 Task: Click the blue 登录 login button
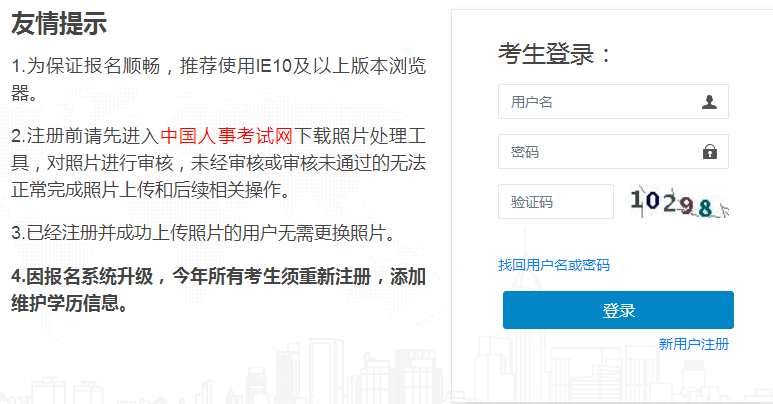pos(618,310)
